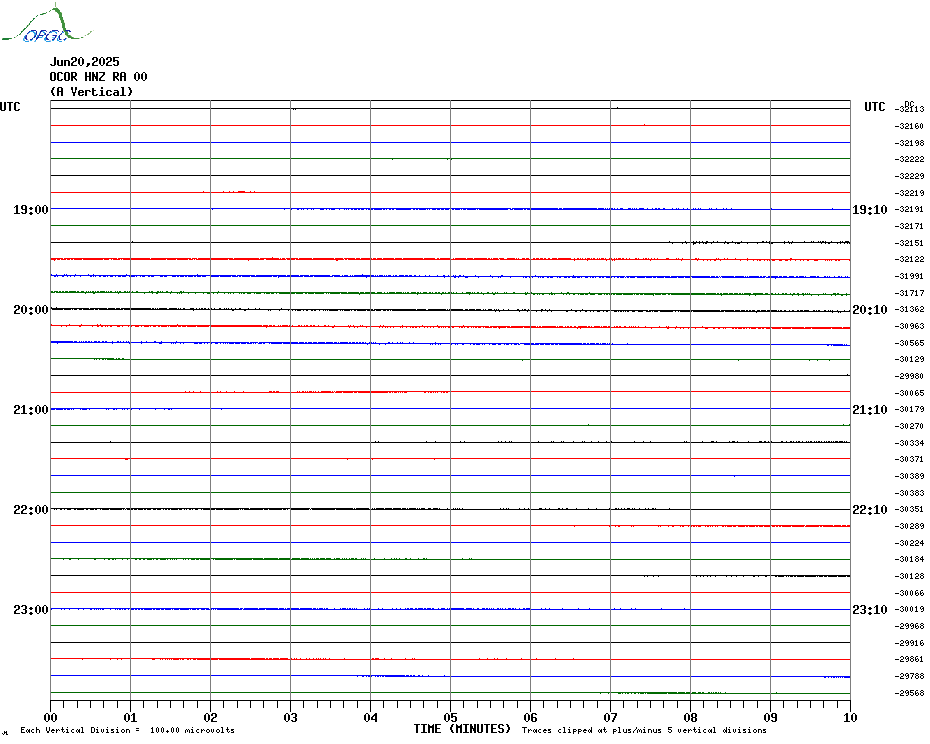Click the 09 minute axis label
Screen dimensions: 930x744
770,717
